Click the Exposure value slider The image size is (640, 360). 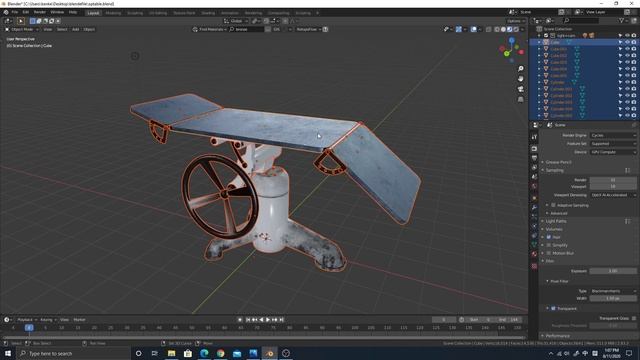coord(613,271)
